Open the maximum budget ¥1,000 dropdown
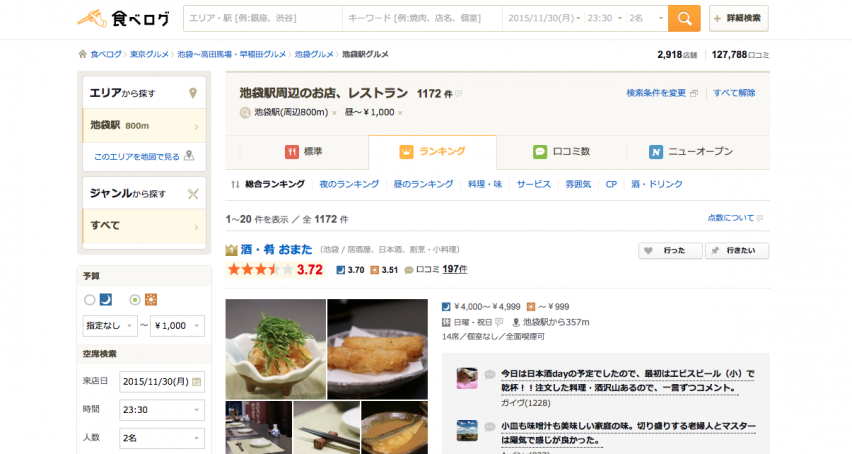This screenshot has height=454, width=852. point(177,326)
